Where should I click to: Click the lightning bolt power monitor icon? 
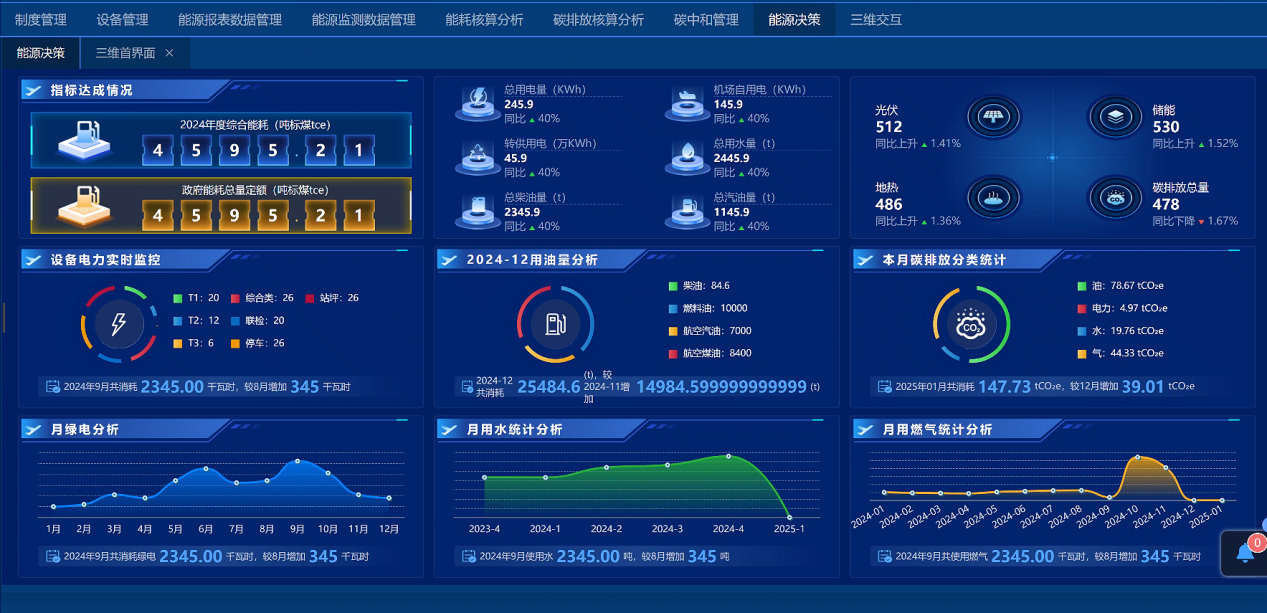point(119,324)
